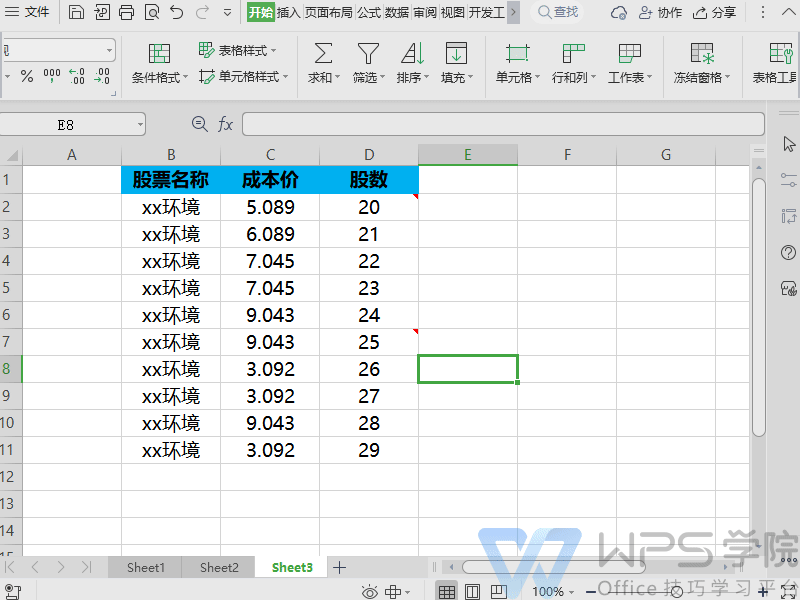The height and width of the screenshot is (600, 800).
Task: Click the Share (分享) button
Action: click(x=715, y=12)
